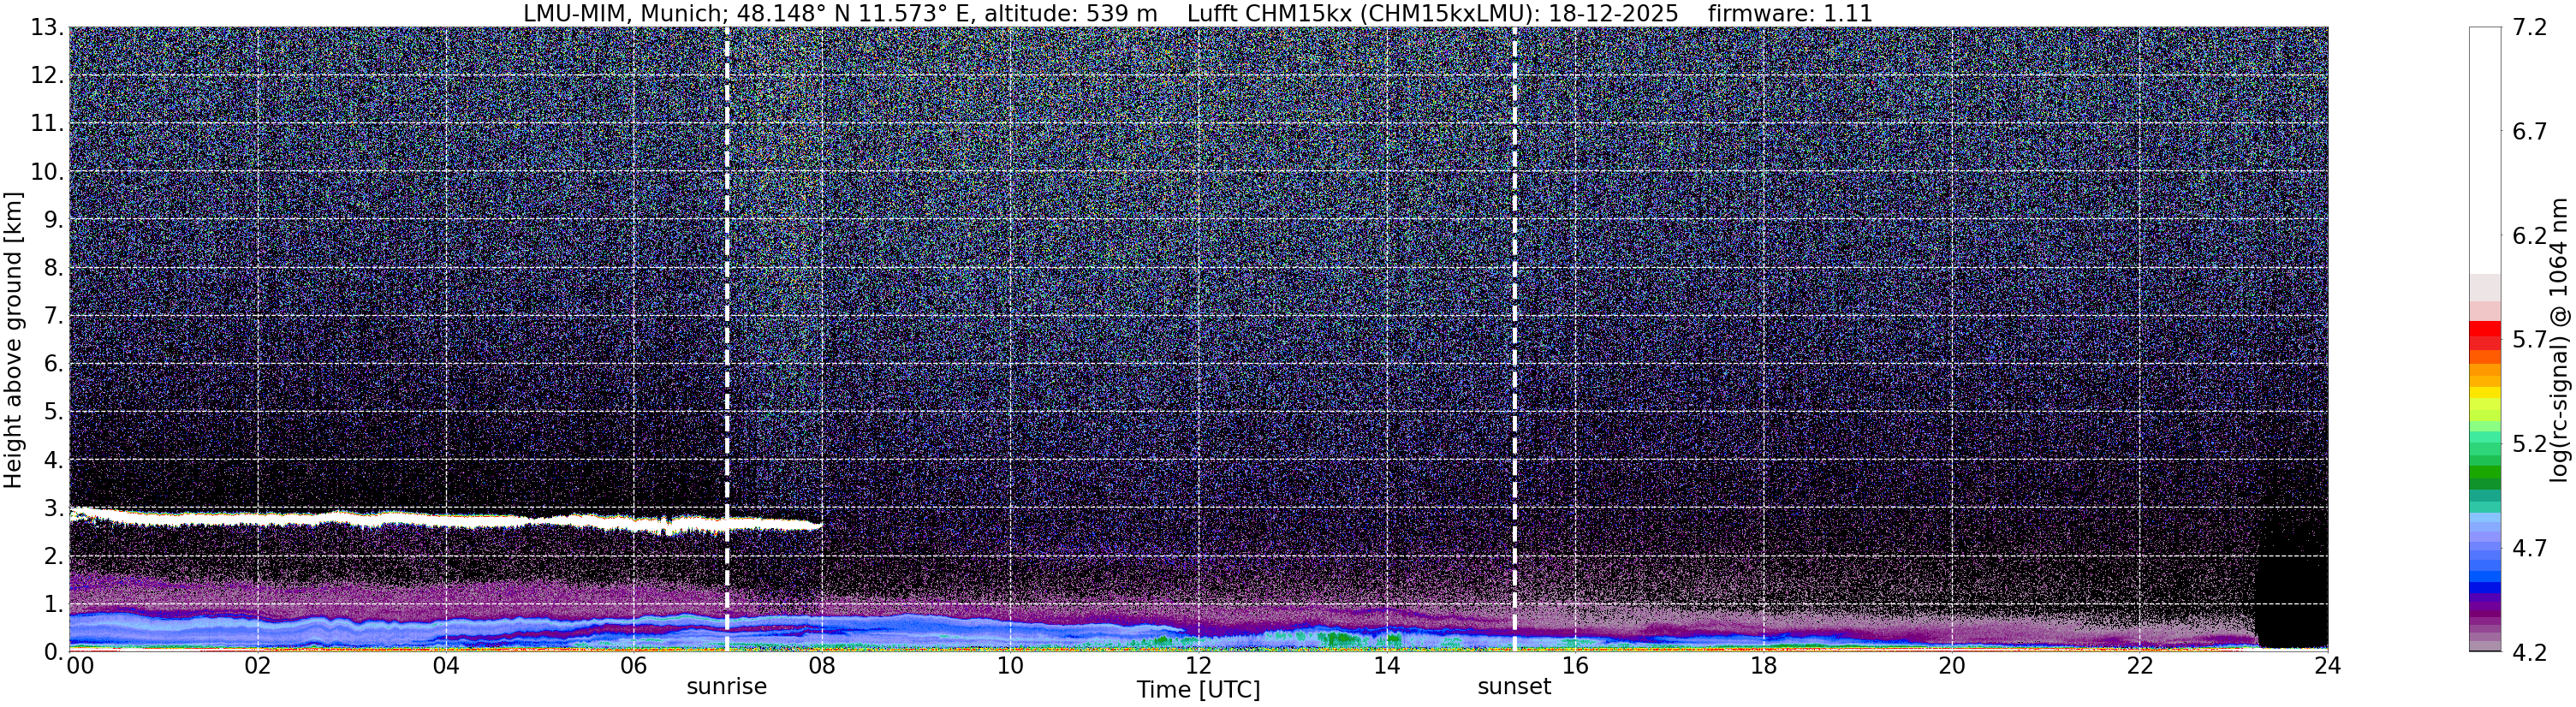Screen dimensions: 2576x707
Task: Click the '04' time axis tick label
Action: click(x=446, y=667)
